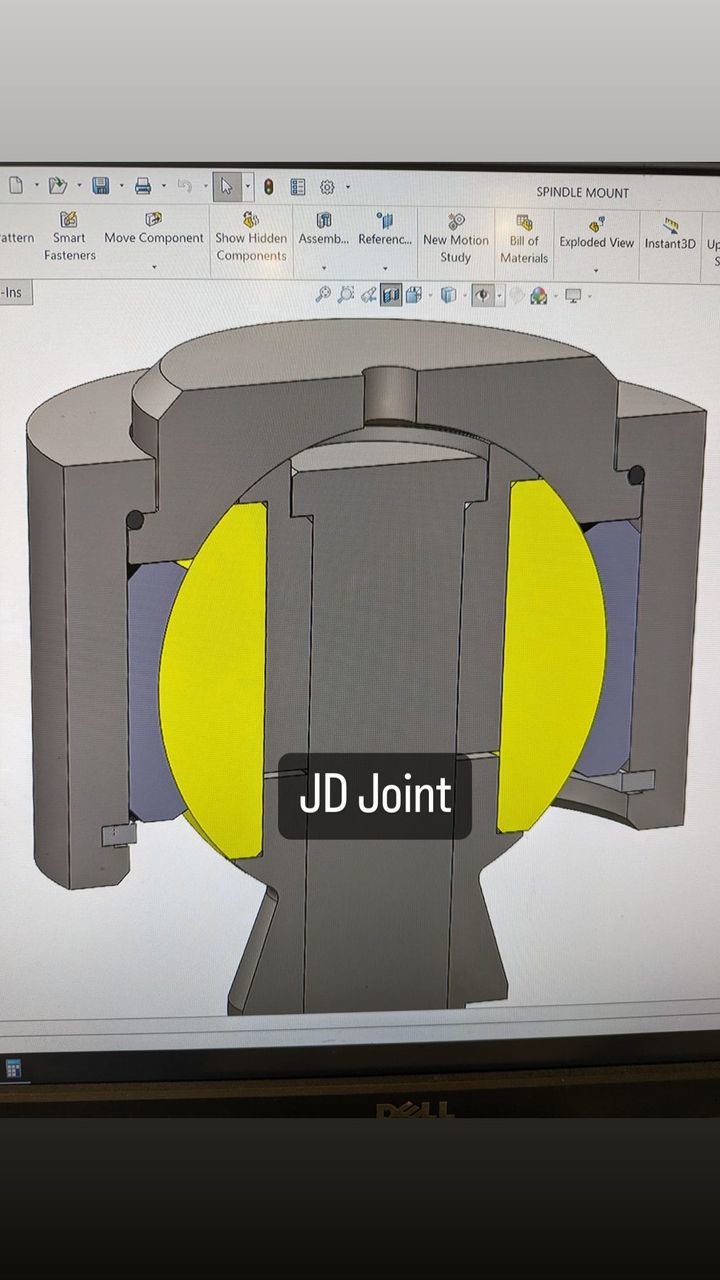This screenshot has width=720, height=1280.
Task: Click the Rebuild traffic light icon
Action: tap(268, 187)
